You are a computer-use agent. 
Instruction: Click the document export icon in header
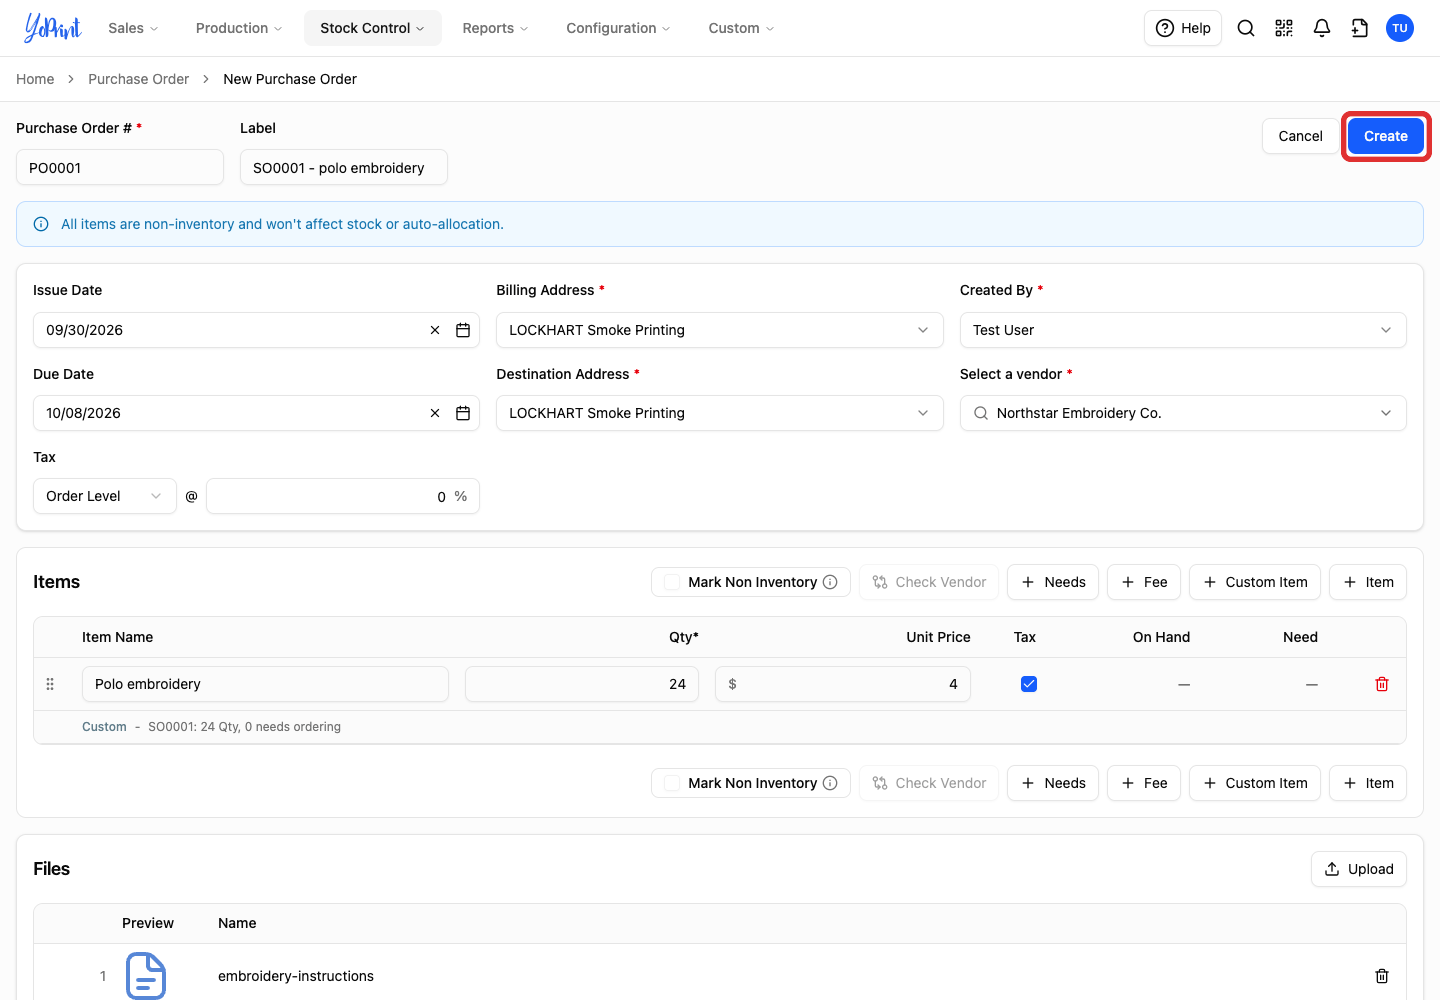[1360, 28]
